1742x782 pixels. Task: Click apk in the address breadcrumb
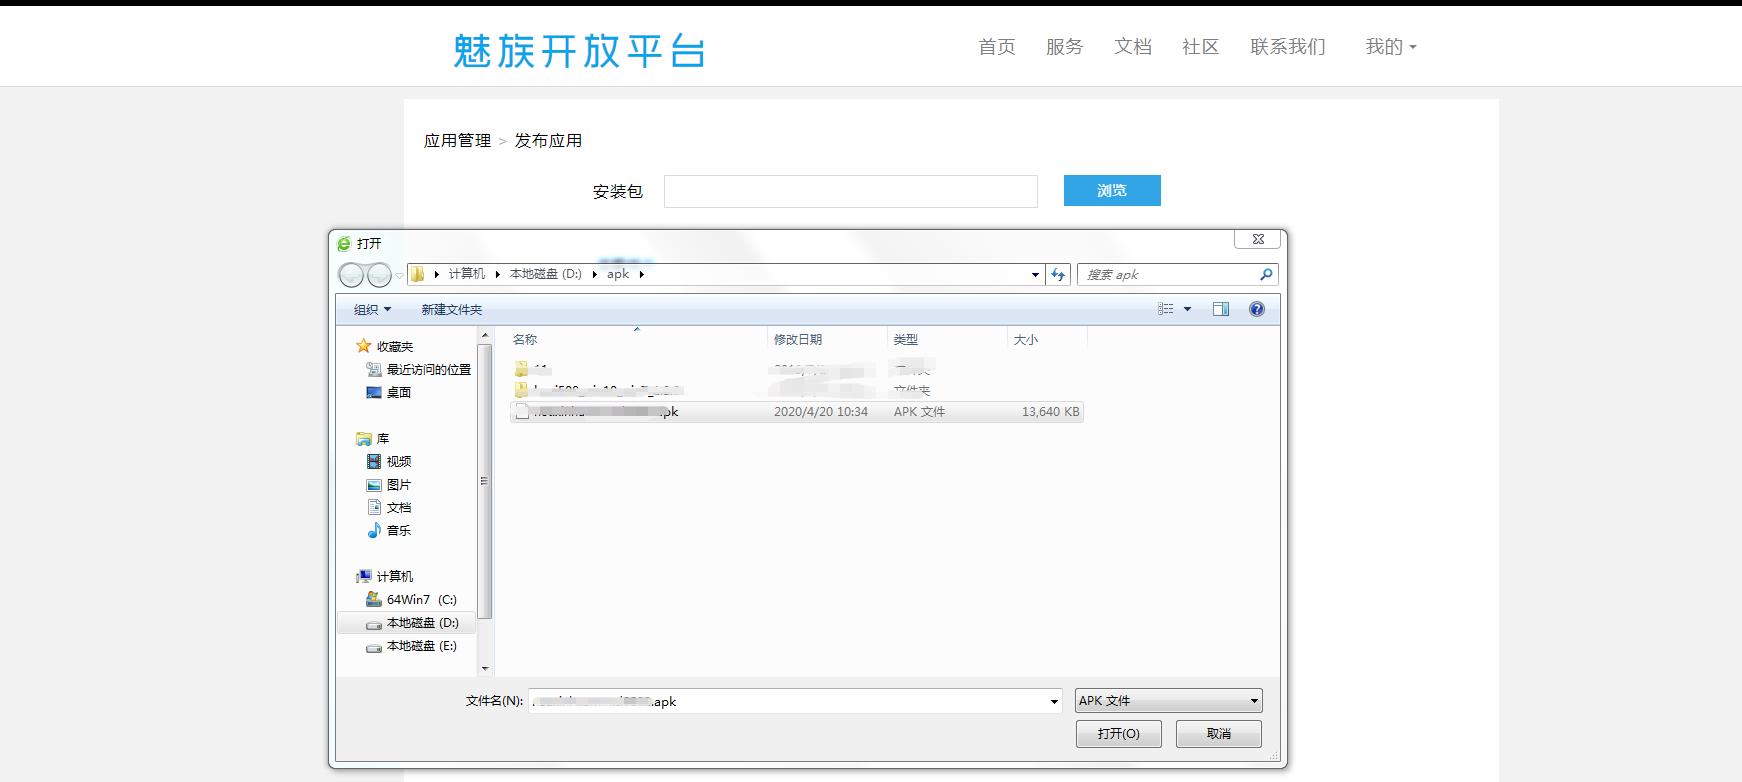click(x=618, y=274)
